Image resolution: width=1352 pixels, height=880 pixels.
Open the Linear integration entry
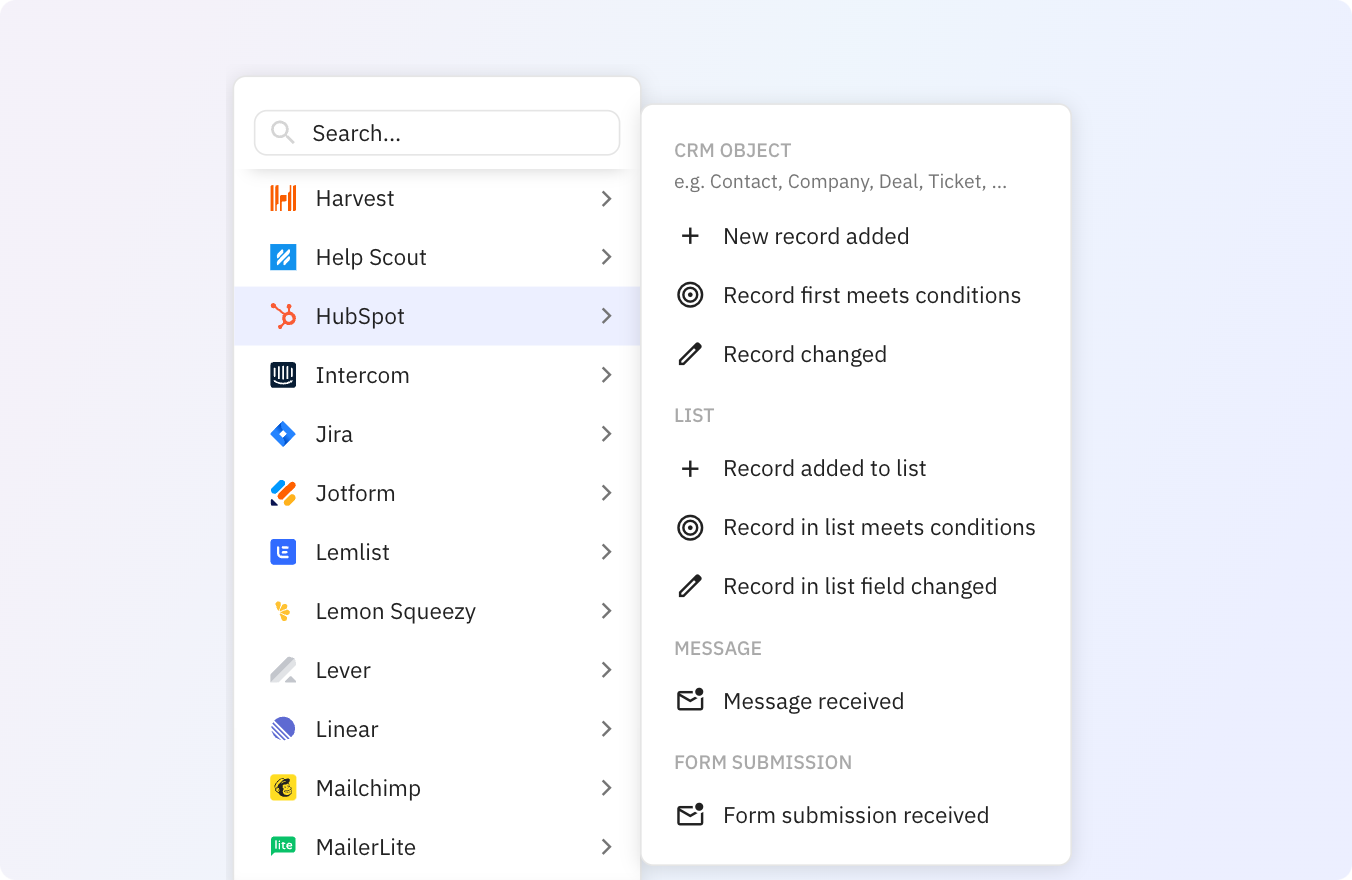click(437, 729)
